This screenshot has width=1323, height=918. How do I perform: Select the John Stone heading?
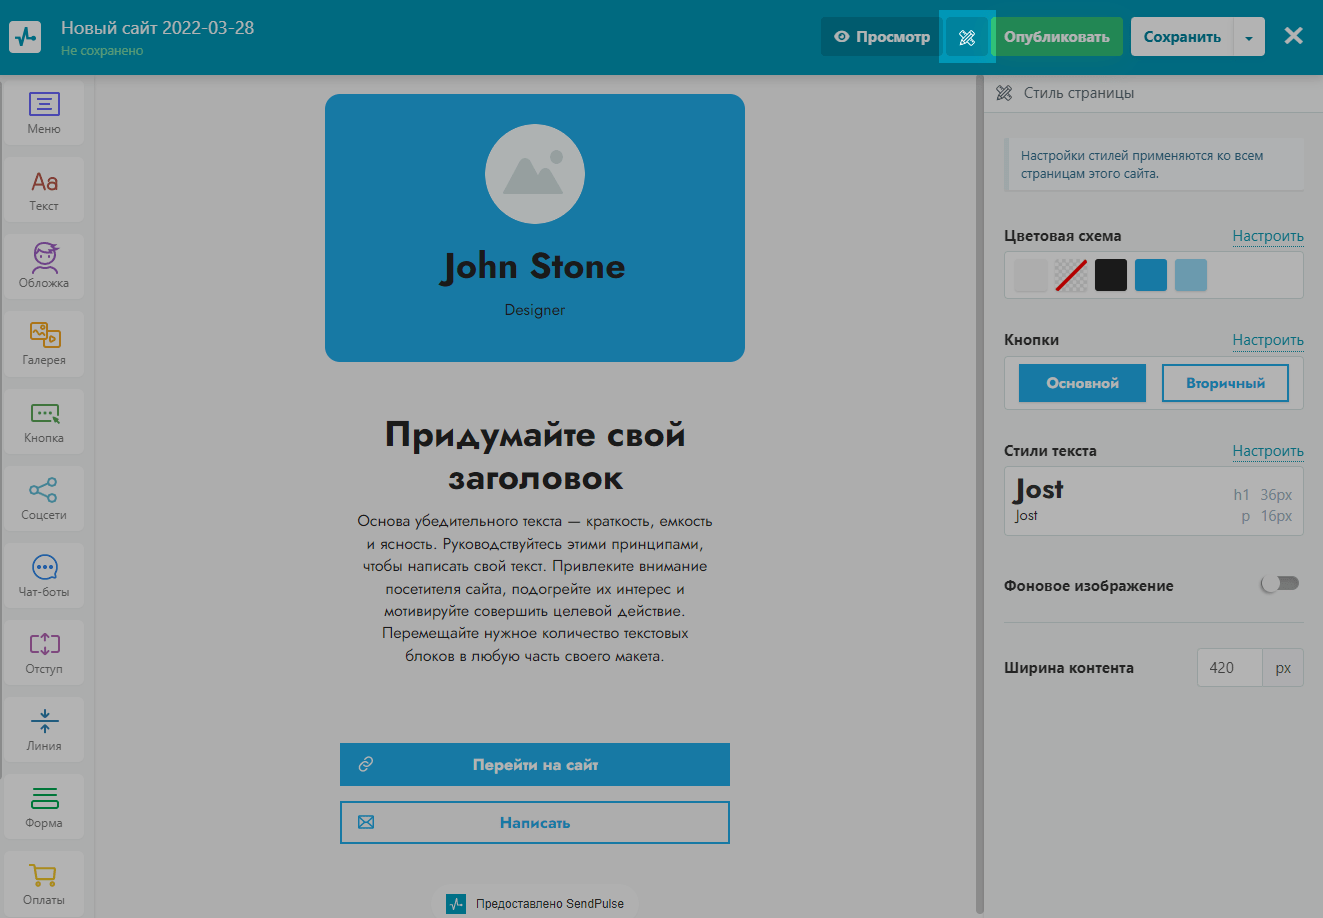click(x=535, y=267)
